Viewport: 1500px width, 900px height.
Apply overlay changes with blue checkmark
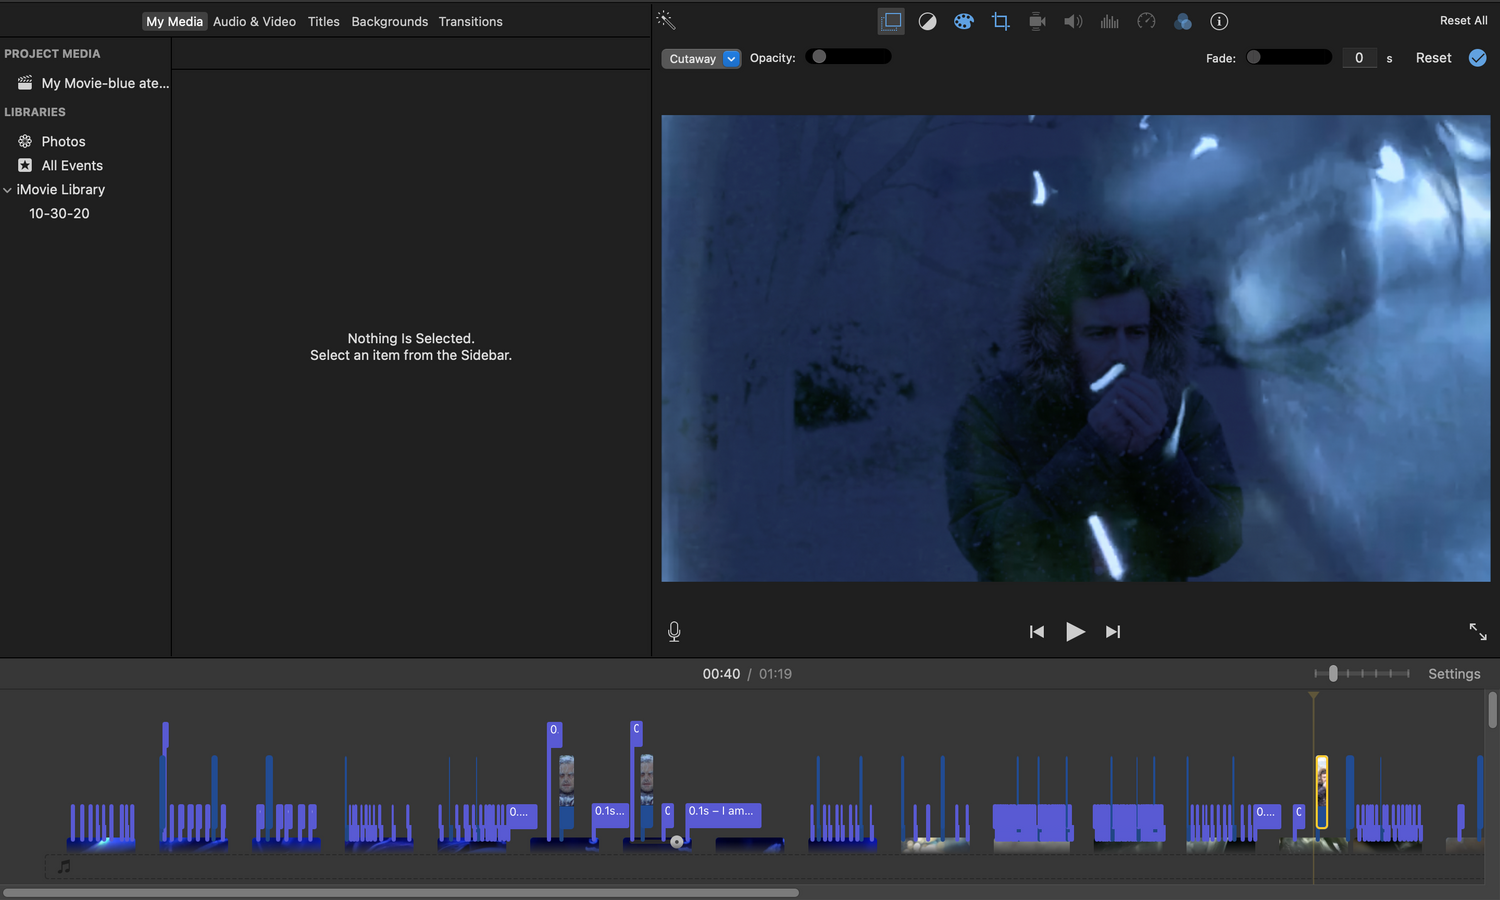pyautogui.click(x=1477, y=58)
